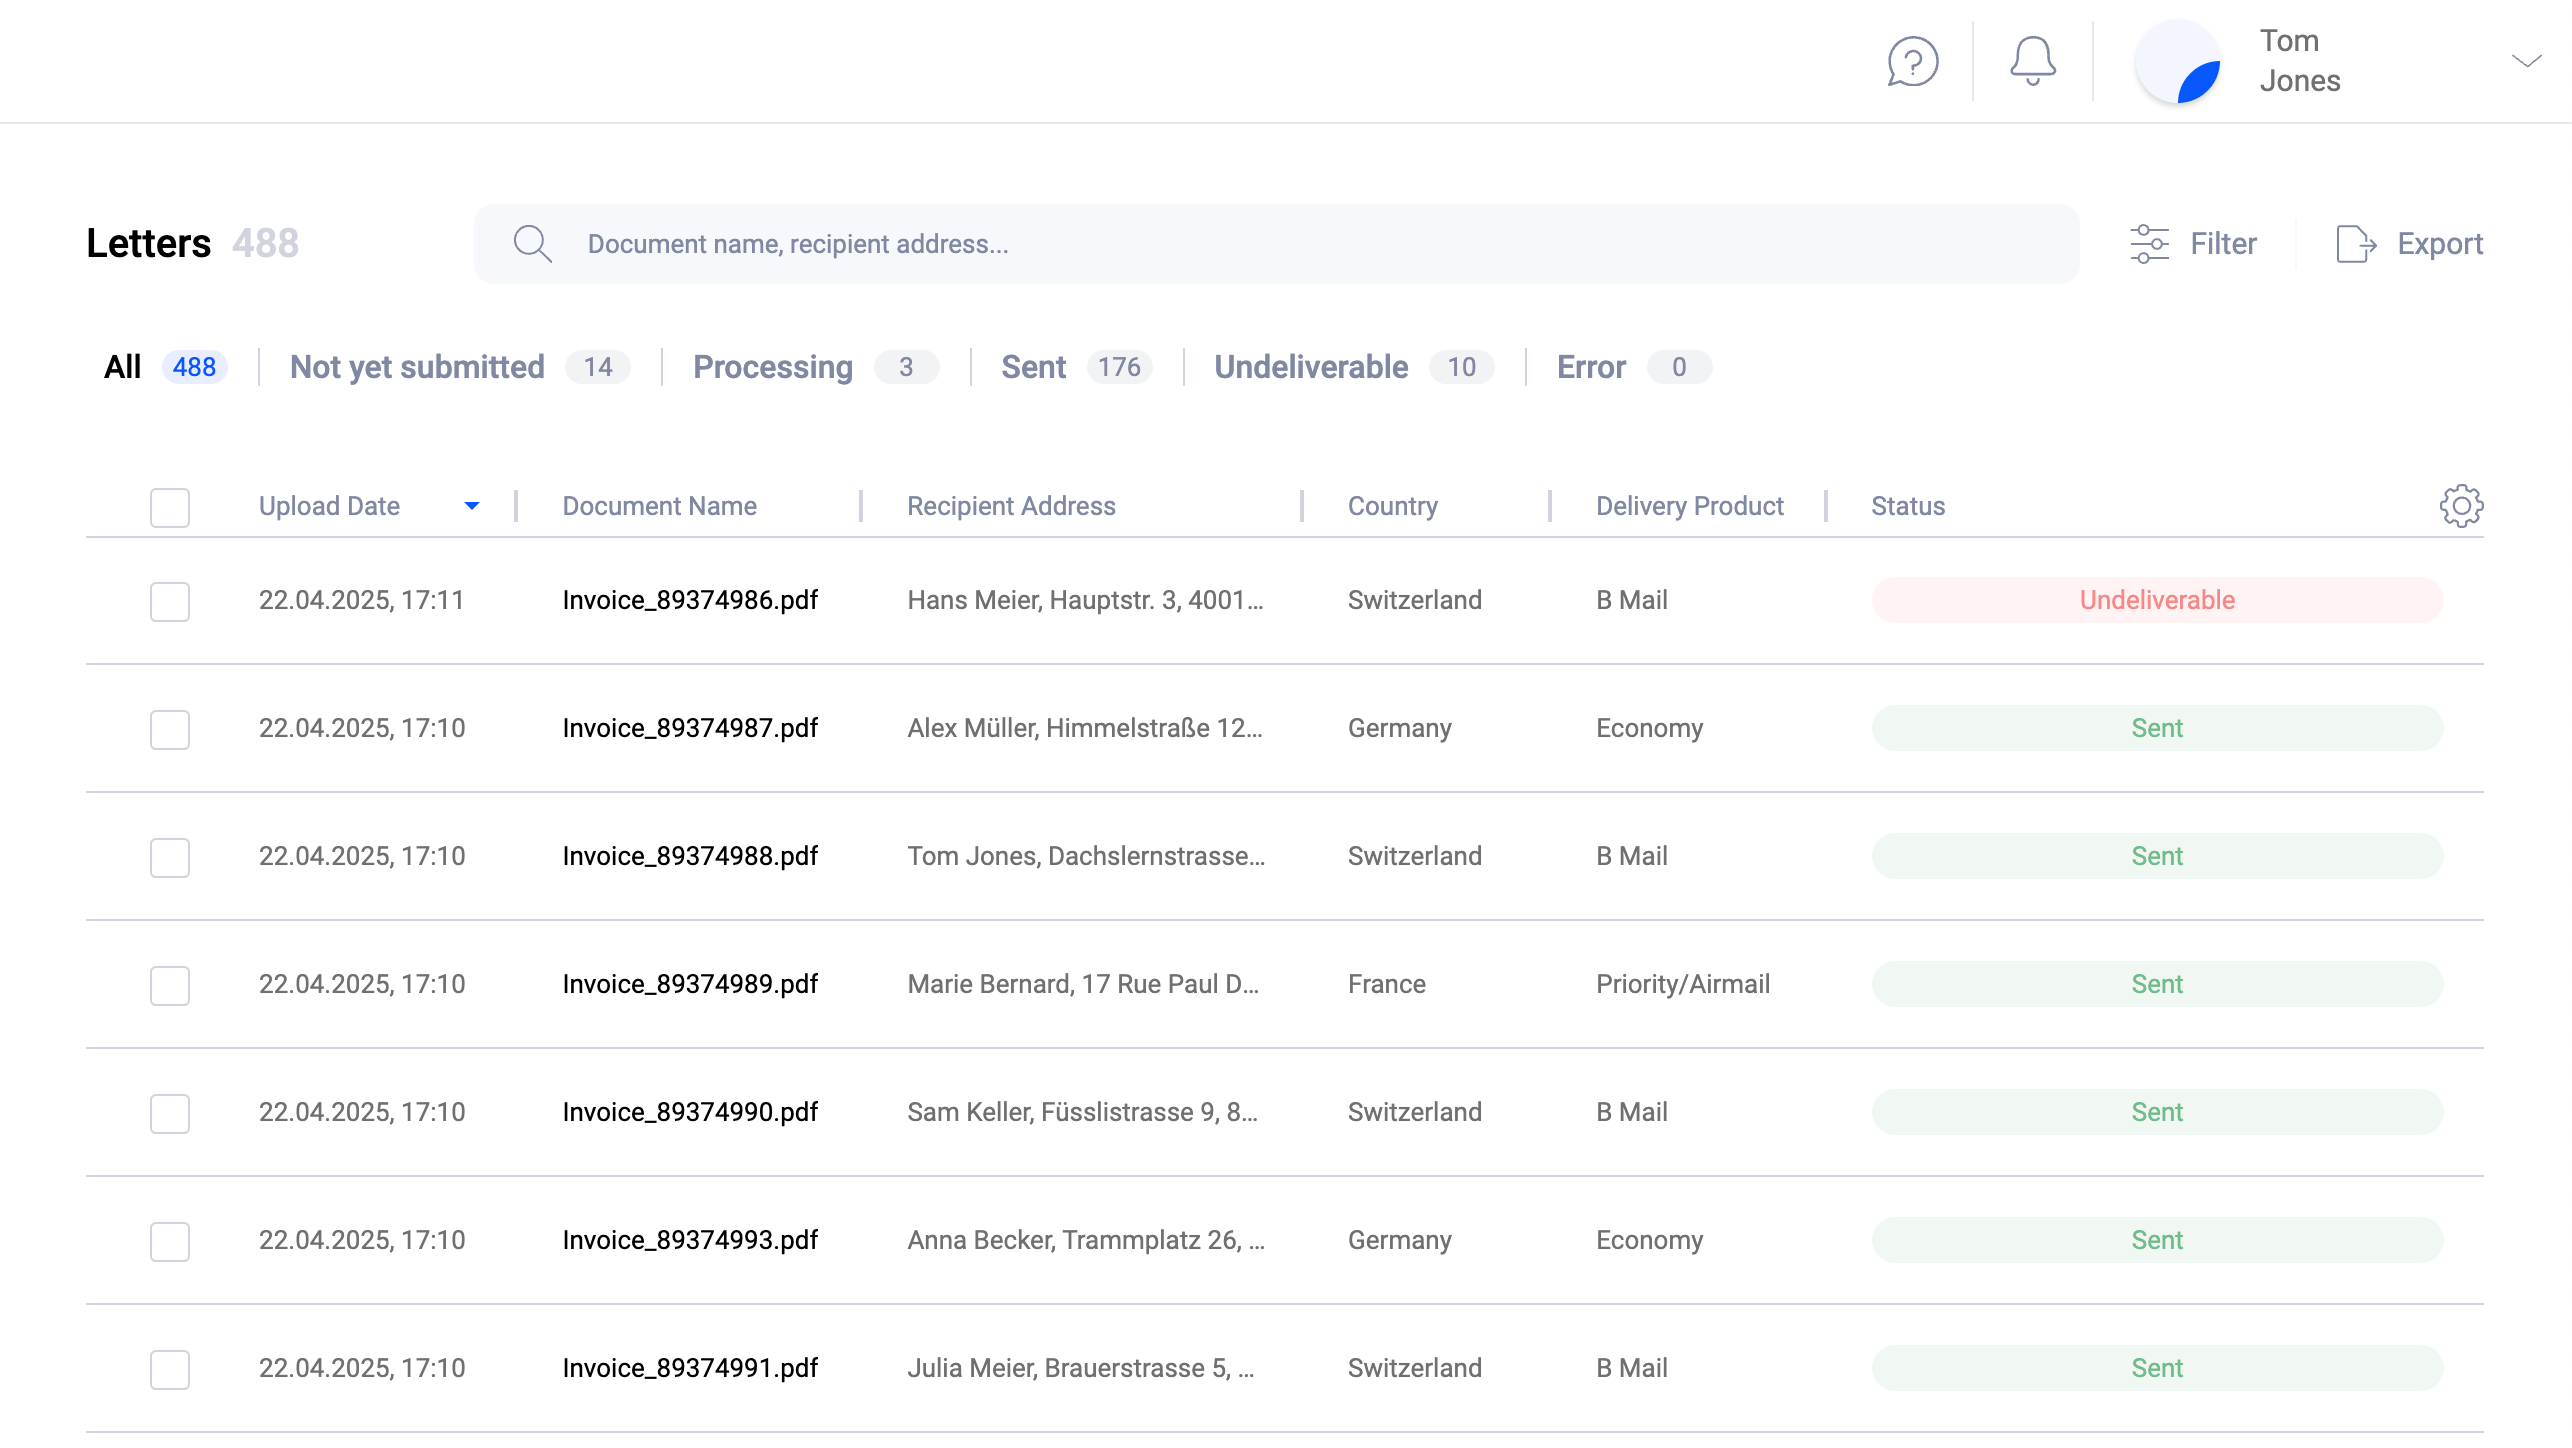The height and width of the screenshot is (1448, 2572).
Task: Click the Undeliverable status badge for Invoice_89374986.pdf
Action: coord(2157,599)
